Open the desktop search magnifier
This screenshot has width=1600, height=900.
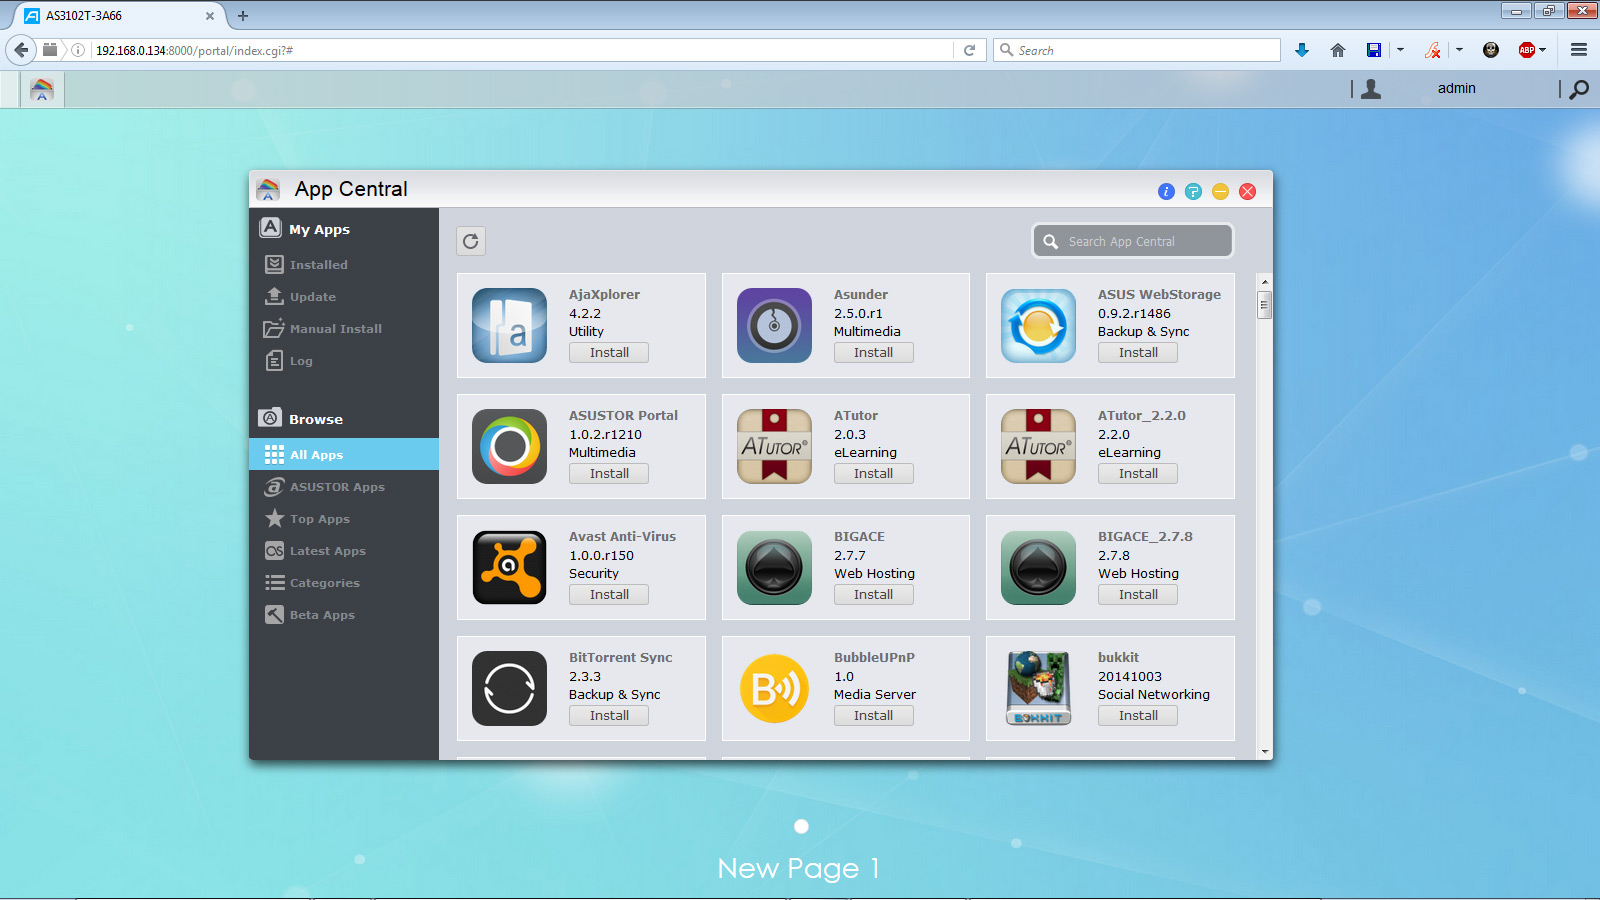click(x=1579, y=89)
